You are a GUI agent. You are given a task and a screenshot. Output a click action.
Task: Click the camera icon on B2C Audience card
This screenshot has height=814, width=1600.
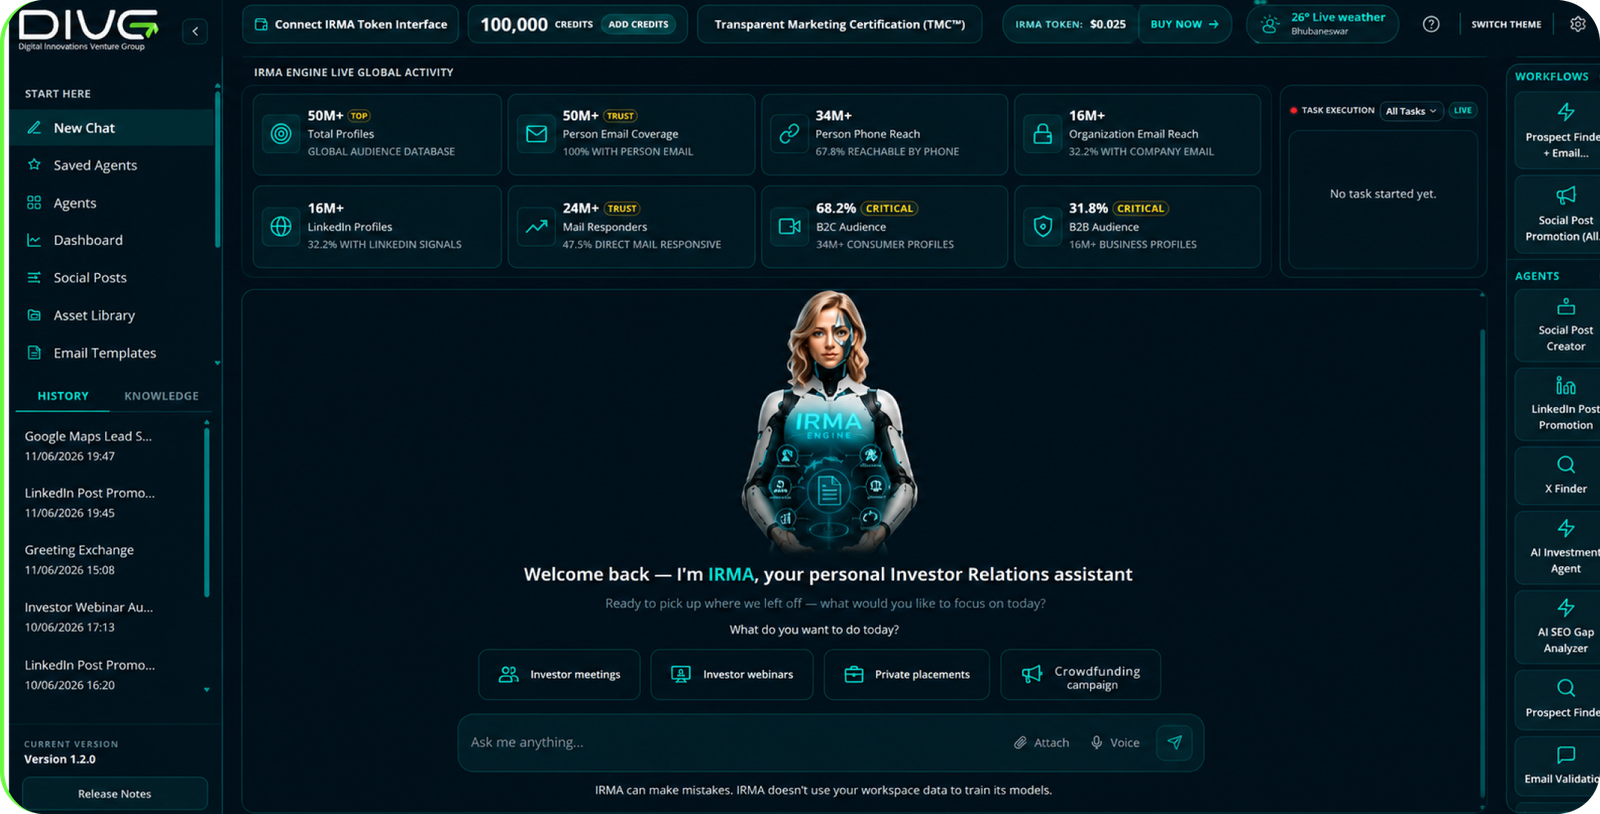coord(790,227)
